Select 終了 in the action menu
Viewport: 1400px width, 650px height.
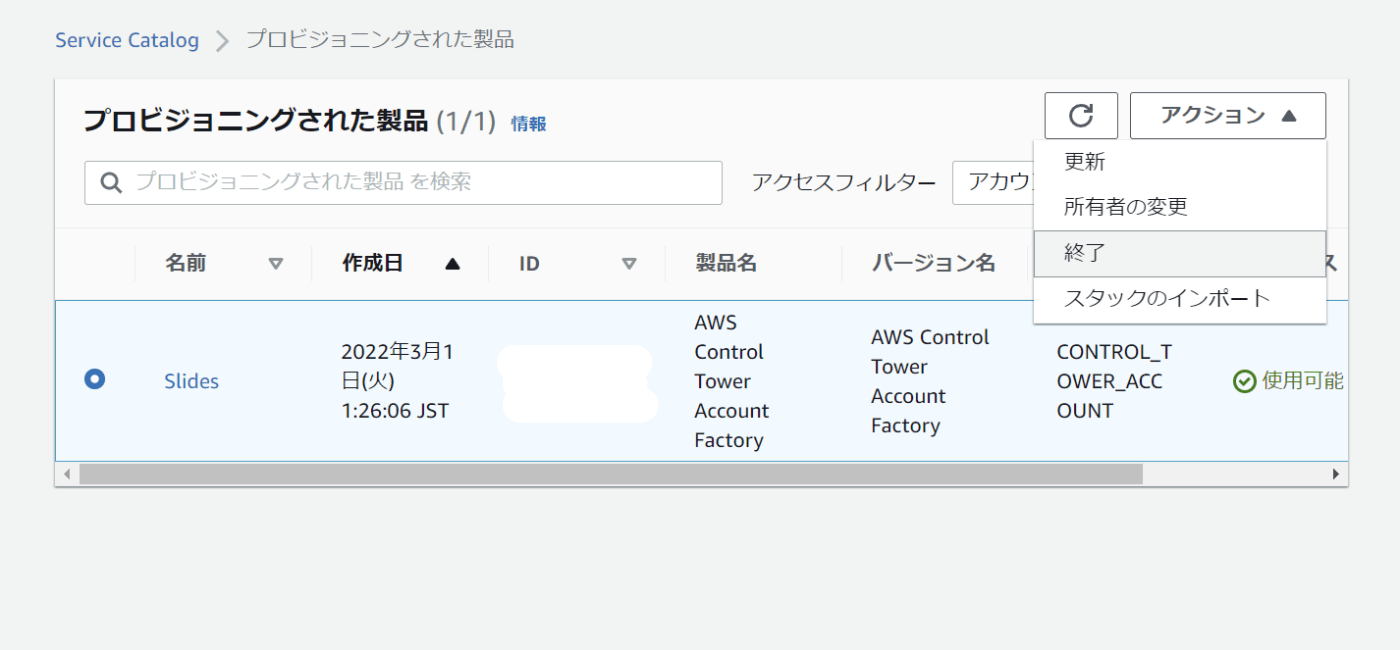[x=1180, y=253]
